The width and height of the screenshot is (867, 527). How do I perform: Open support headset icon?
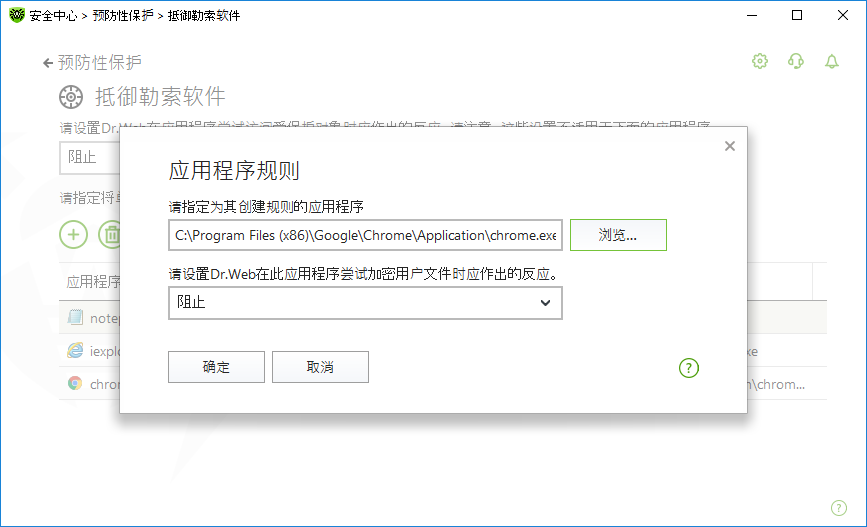(x=796, y=61)
